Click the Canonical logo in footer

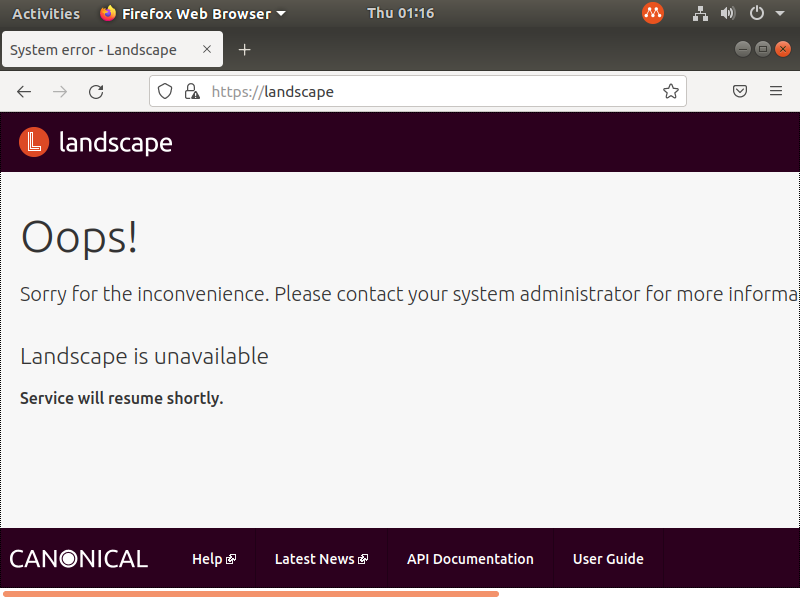coord(79,559)
